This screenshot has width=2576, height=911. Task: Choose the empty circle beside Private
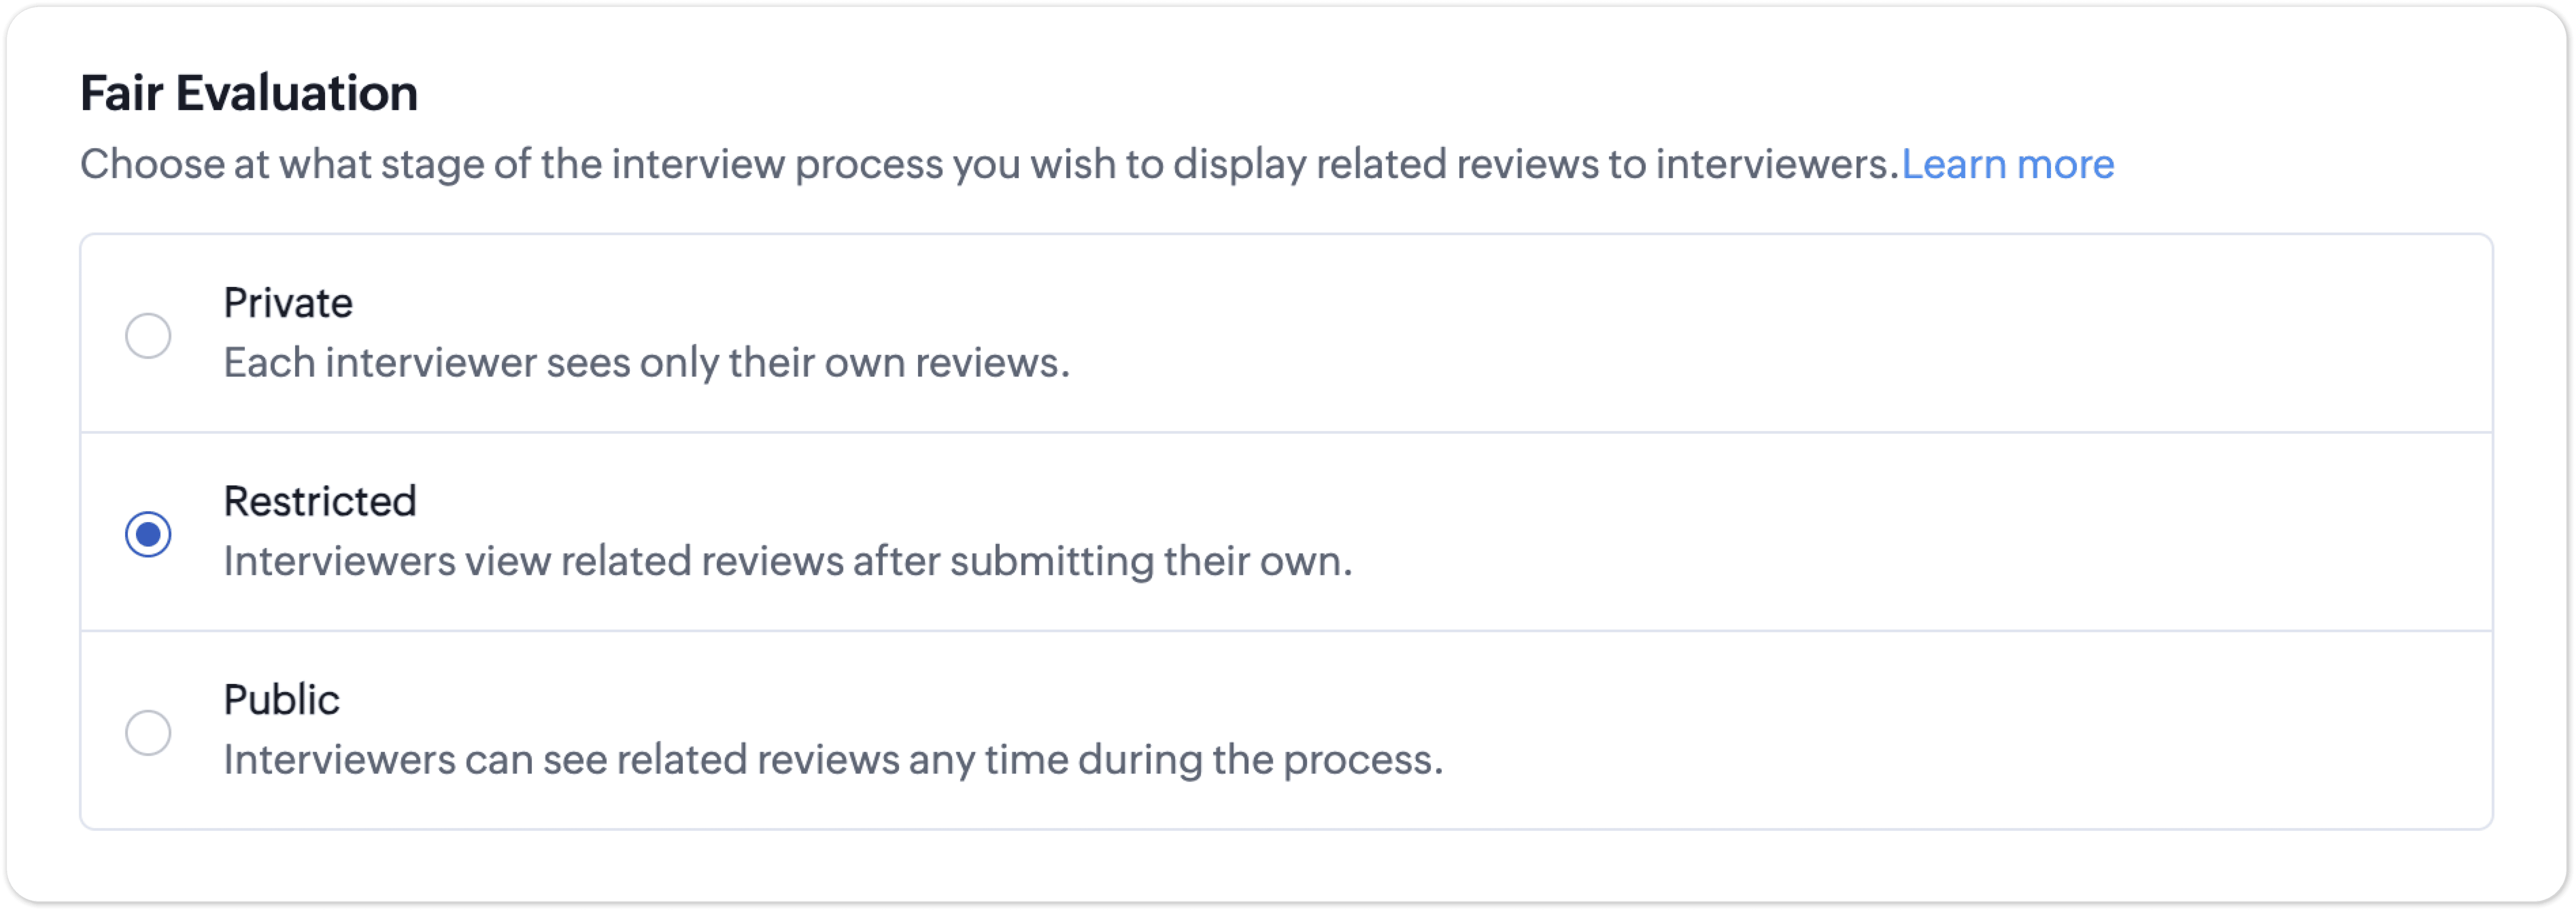click(x=148, y=335)
